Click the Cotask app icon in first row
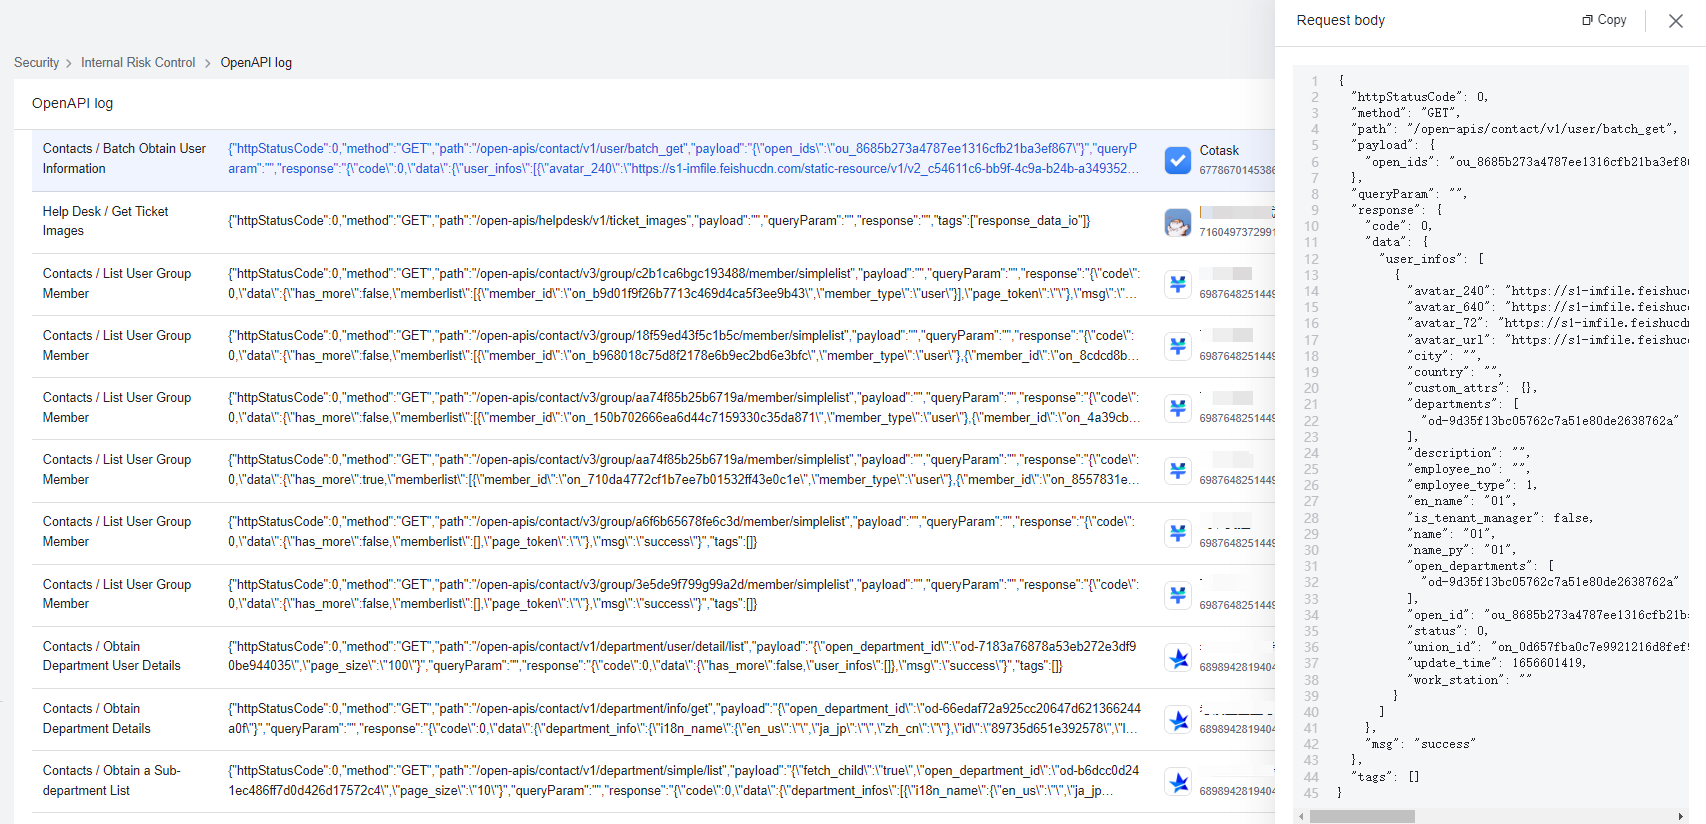The height and width of the screenshot is (824, 1706). tap(1178, 160)
